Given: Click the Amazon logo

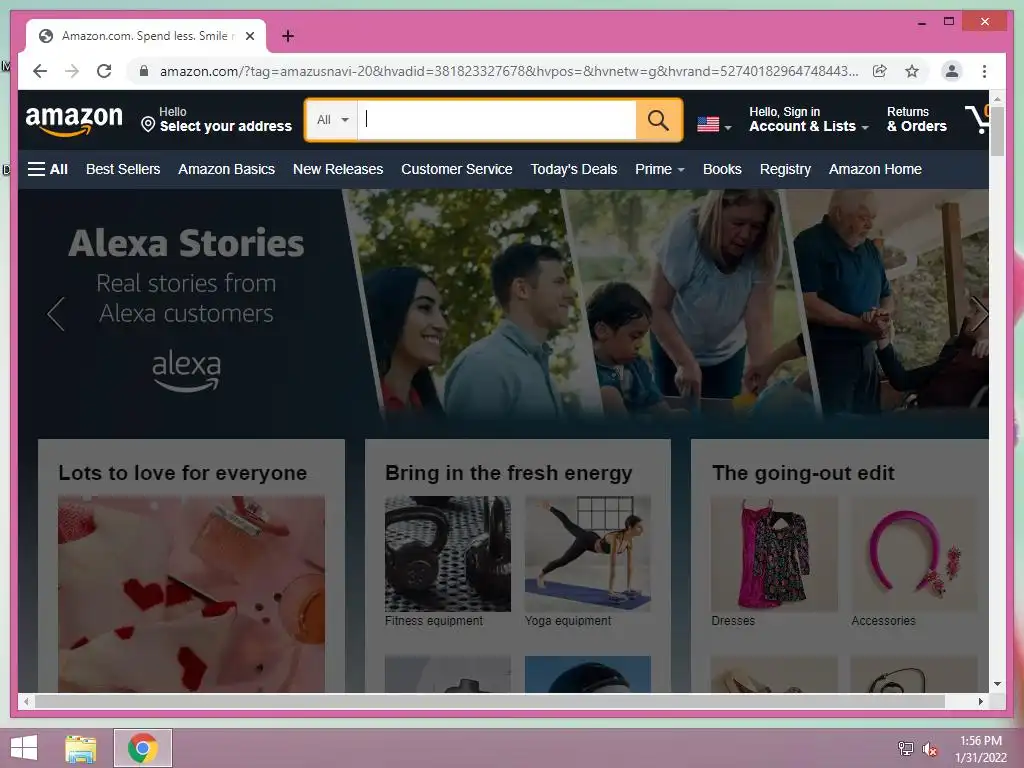Looking at the screenshot, I should [x=74, y=120].
